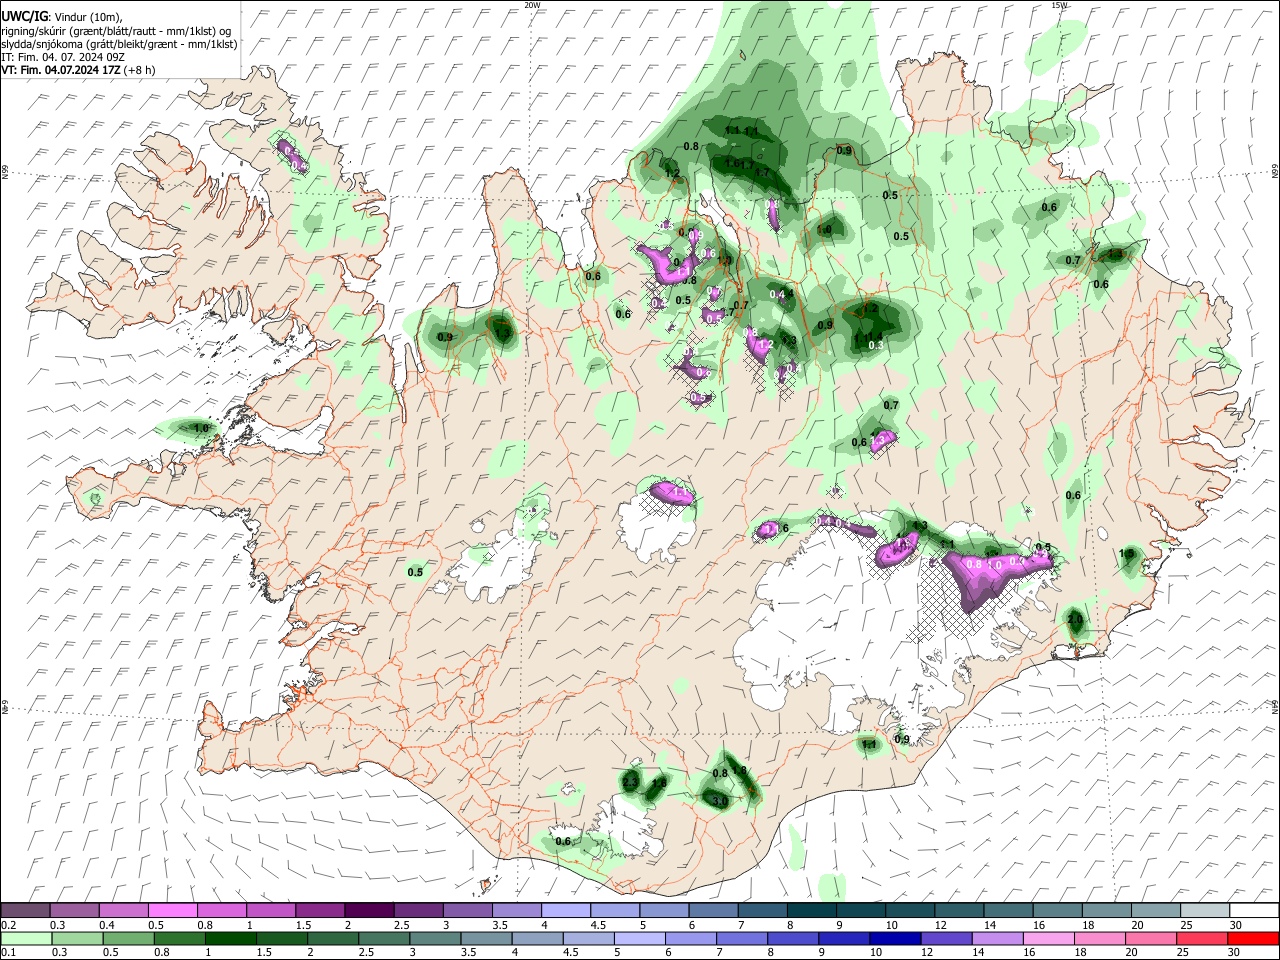Click the '2.0' precipitation value near the southeast coast
Screen dimensions: 1280x960
pos(1075,620)
